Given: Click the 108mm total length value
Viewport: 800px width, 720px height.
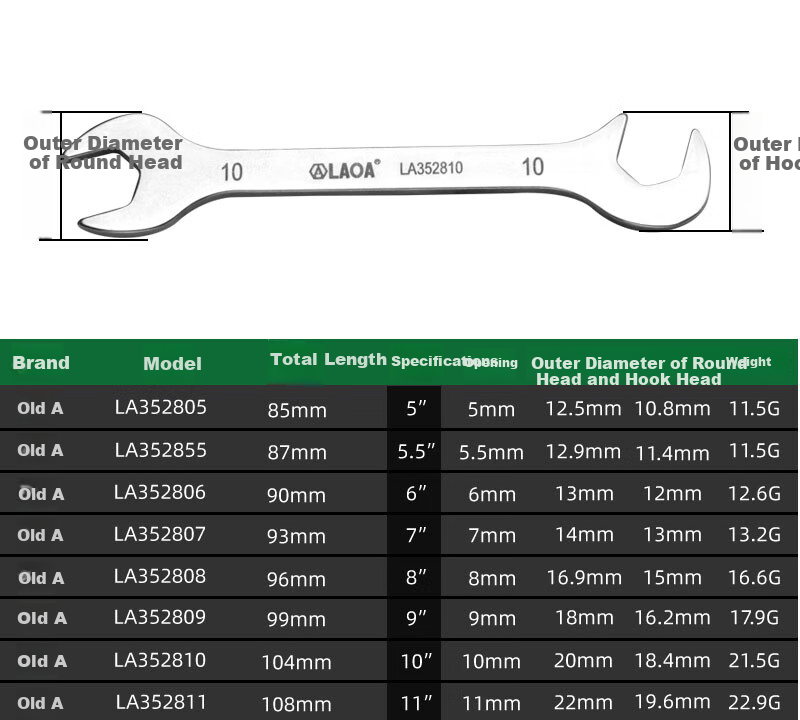Looking at the screenshot, I should pyautogui.click(x=296, y=705).
